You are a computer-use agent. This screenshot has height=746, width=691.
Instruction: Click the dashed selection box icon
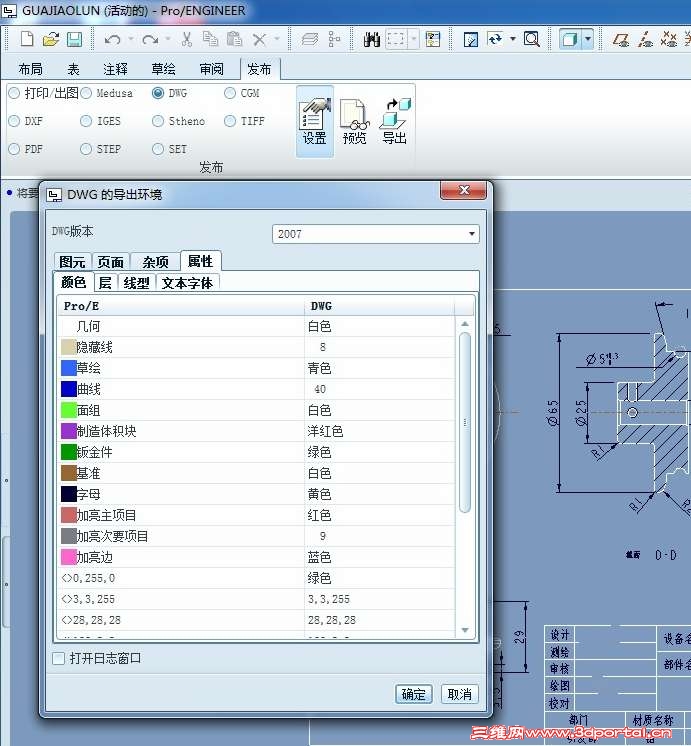395,39
